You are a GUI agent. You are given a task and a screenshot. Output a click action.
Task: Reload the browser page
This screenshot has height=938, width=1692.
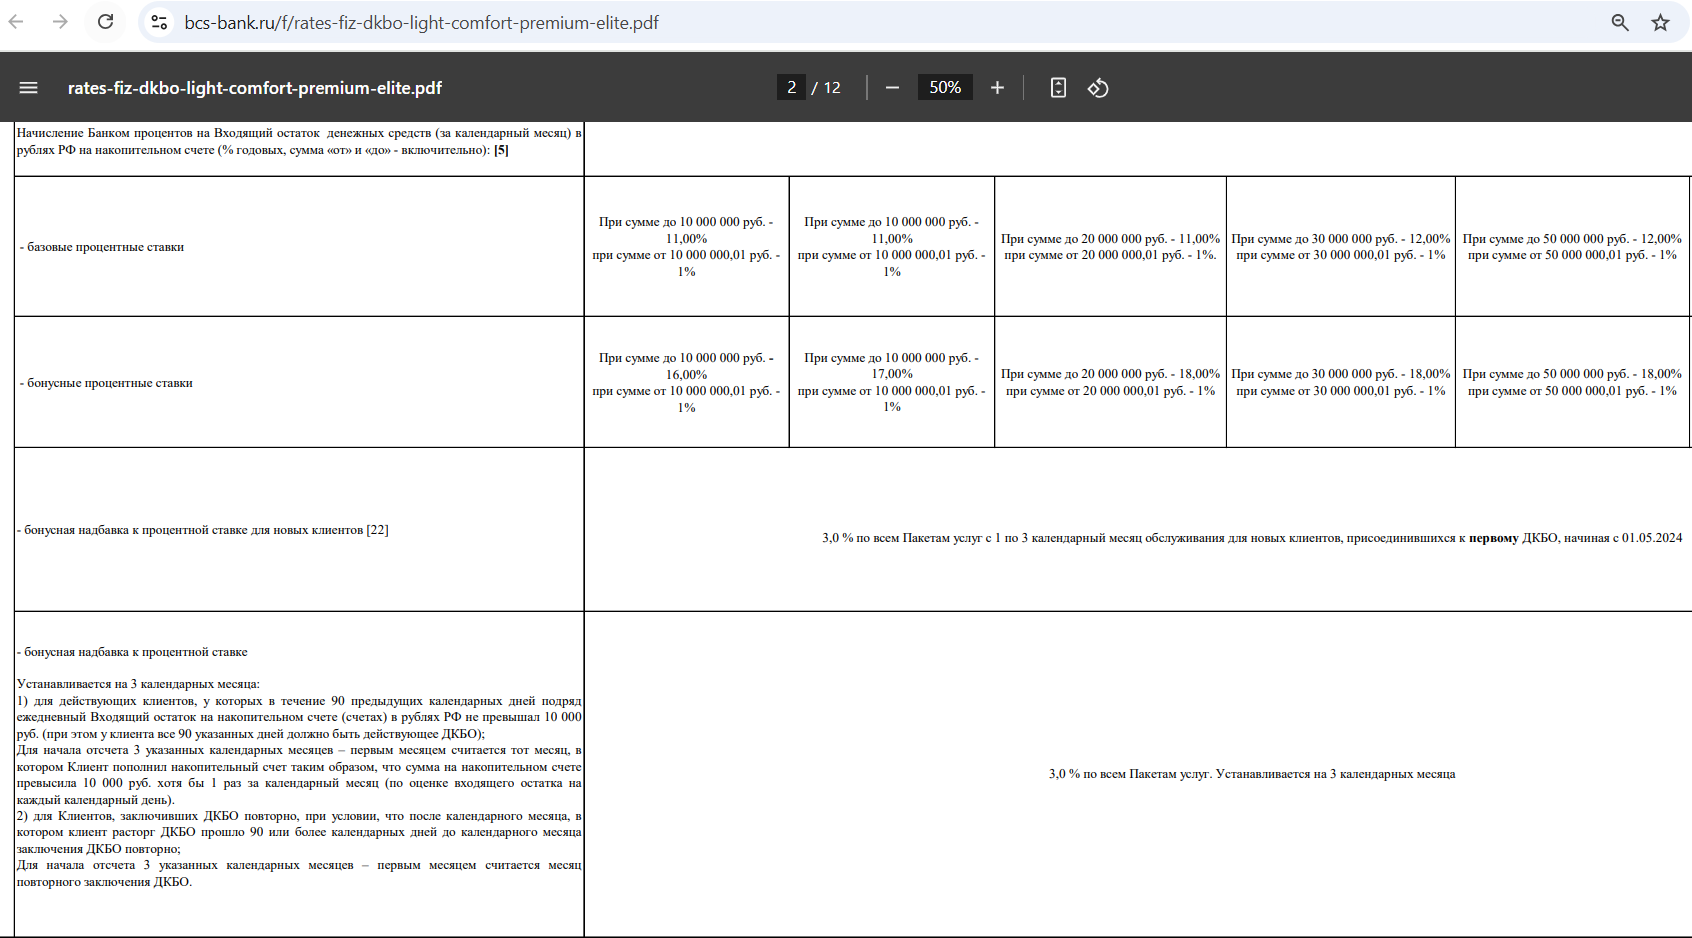pos(106,22)
